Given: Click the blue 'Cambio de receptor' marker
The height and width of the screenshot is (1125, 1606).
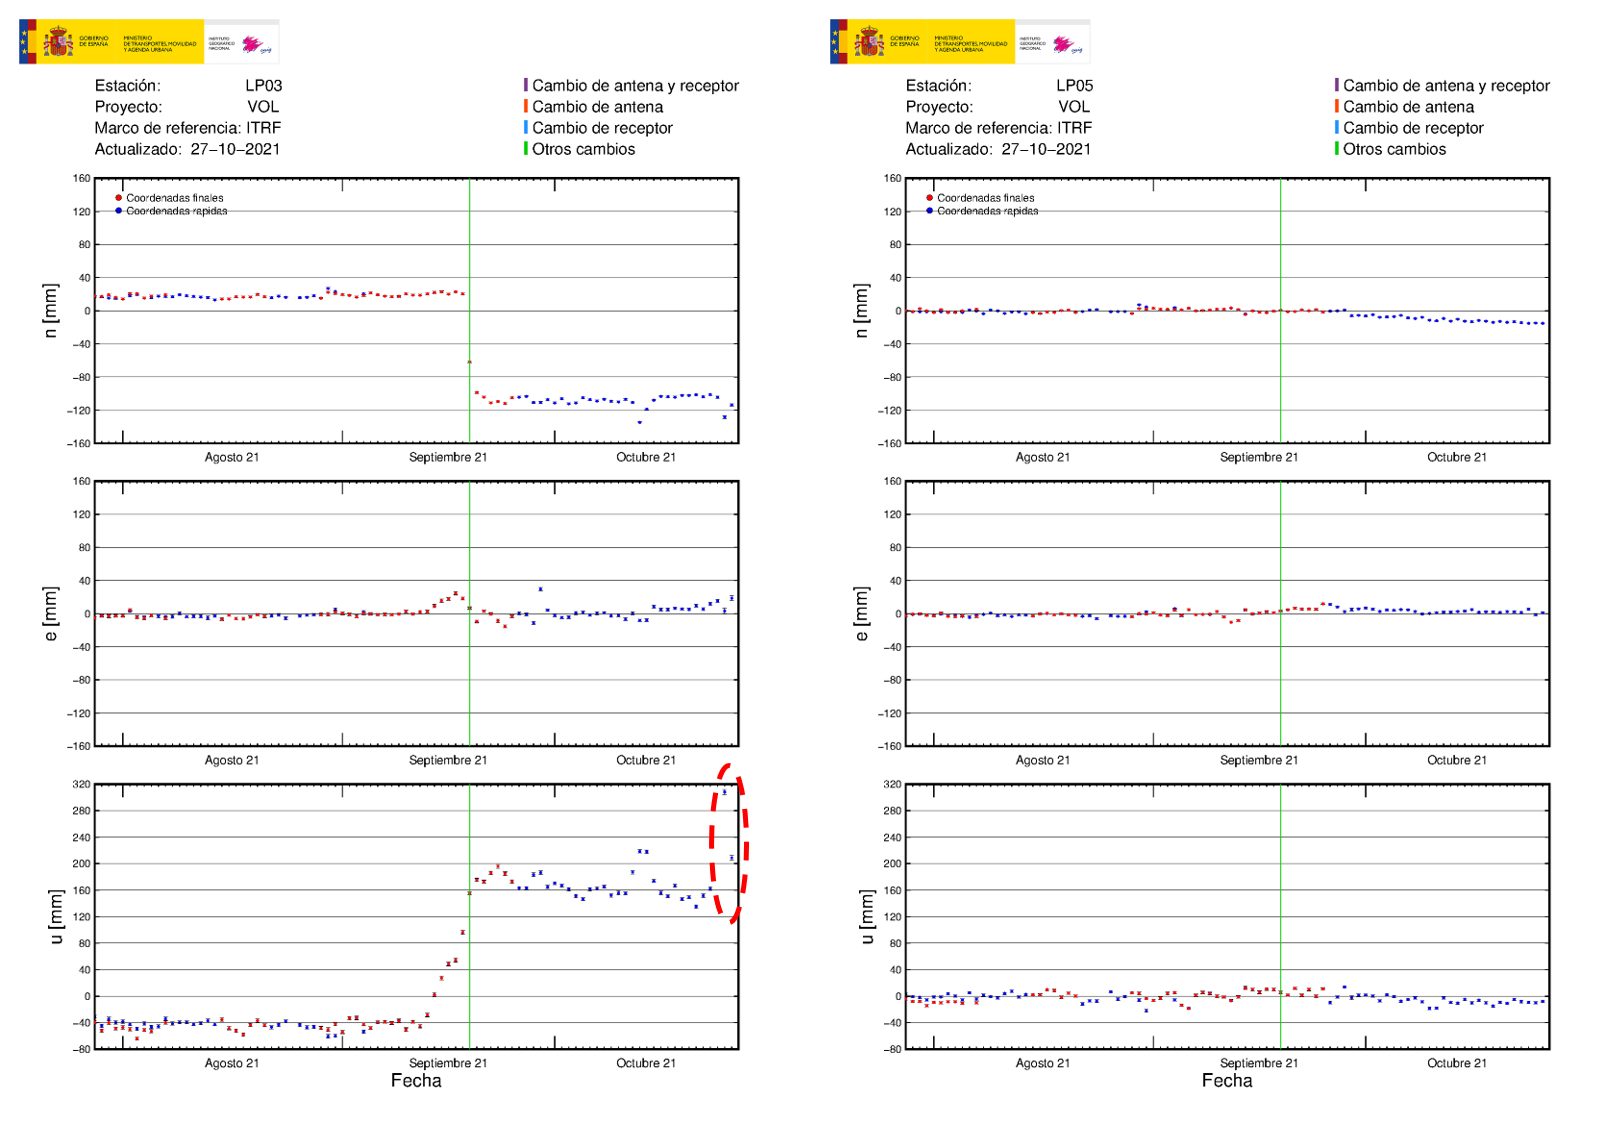Looking at the screenshot, I should [526, 128].
